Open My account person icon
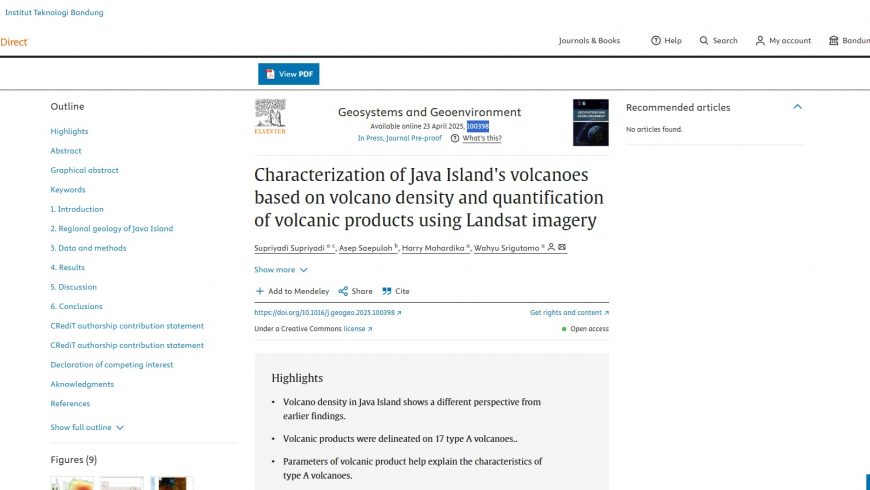 [x=760, y=41]
